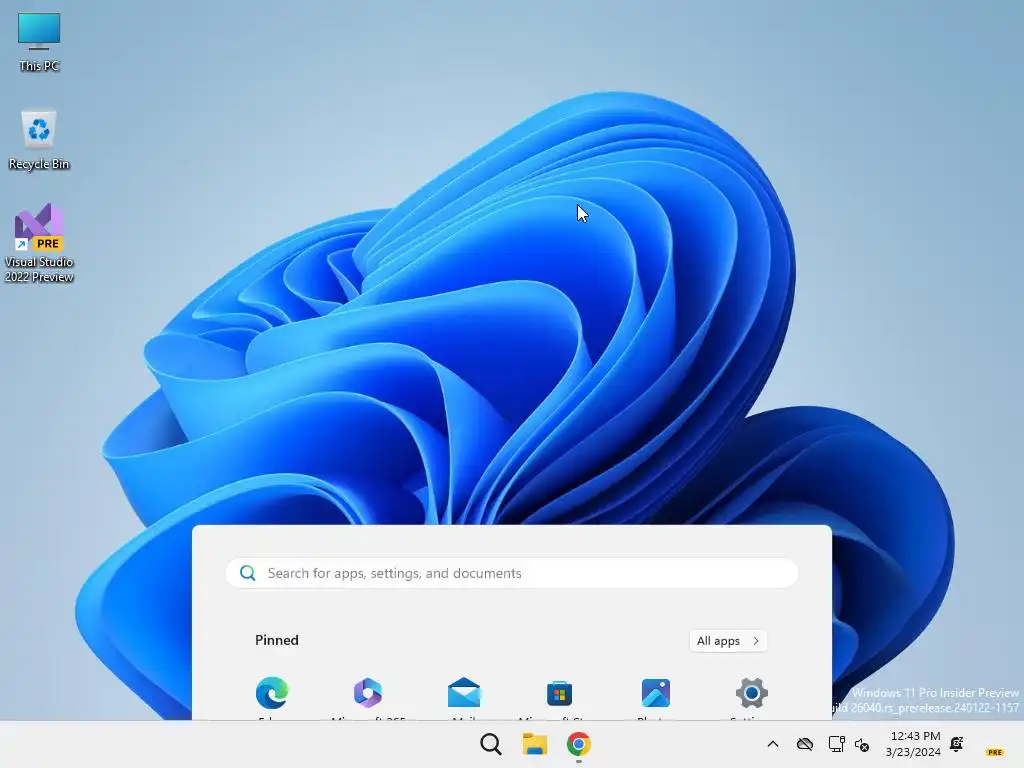Image resolution: width=1024 pixels, height=768 pixels.
Task: Open the pinned Microsoft Store app
Action: [560, 693]
